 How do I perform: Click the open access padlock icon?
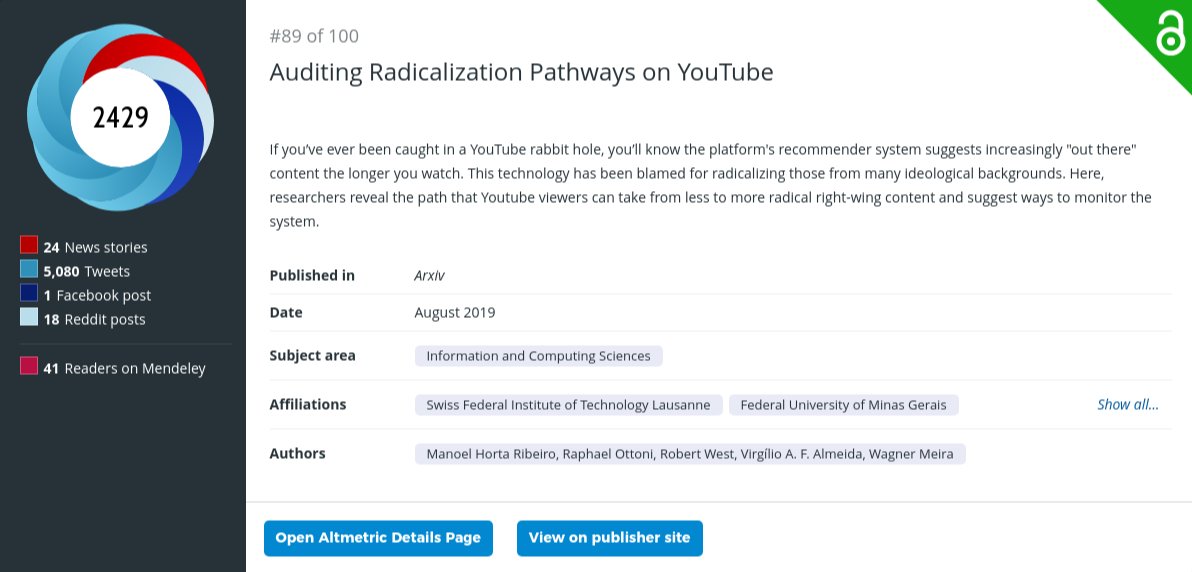1169,33
